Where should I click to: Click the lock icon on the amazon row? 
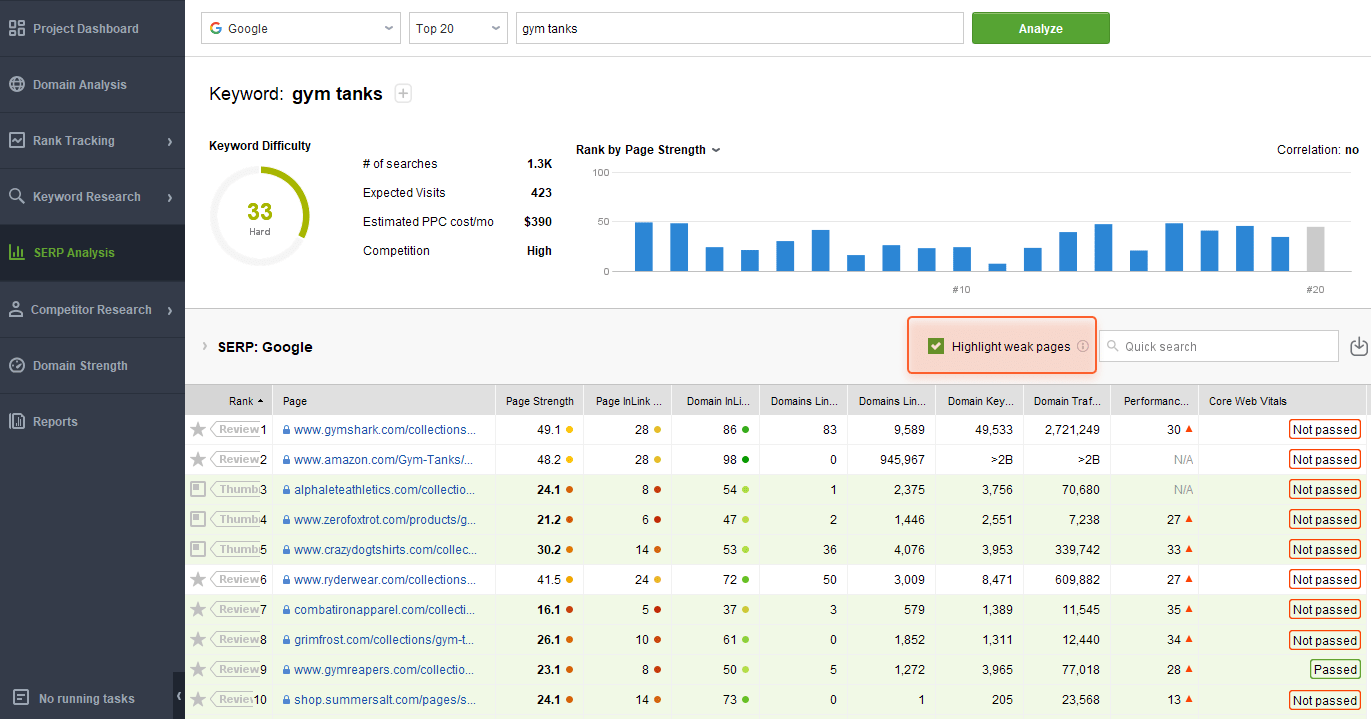point(287,459)
